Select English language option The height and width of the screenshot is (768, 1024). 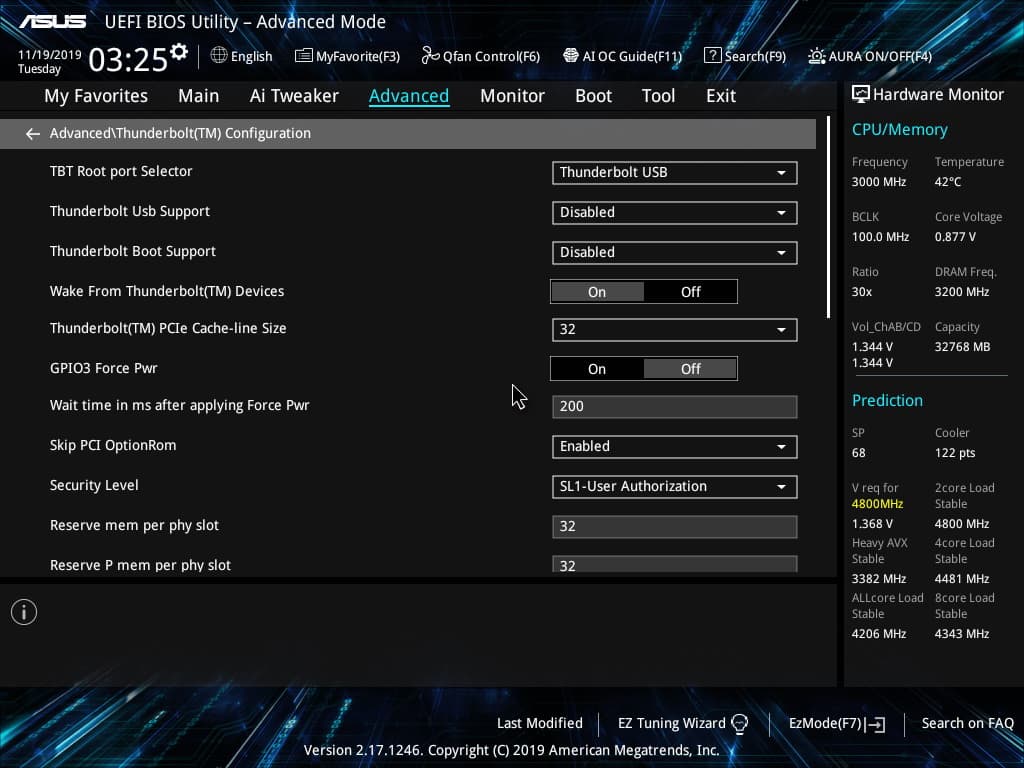point(251,56)
